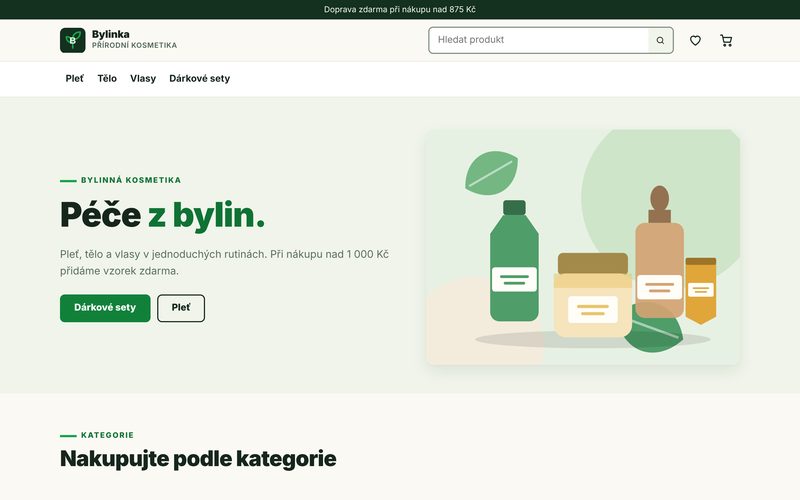The height and width of the screenshot is (500, 800).
Task: Click the Nakupujte podle kategorie heading
Action: 198,459
